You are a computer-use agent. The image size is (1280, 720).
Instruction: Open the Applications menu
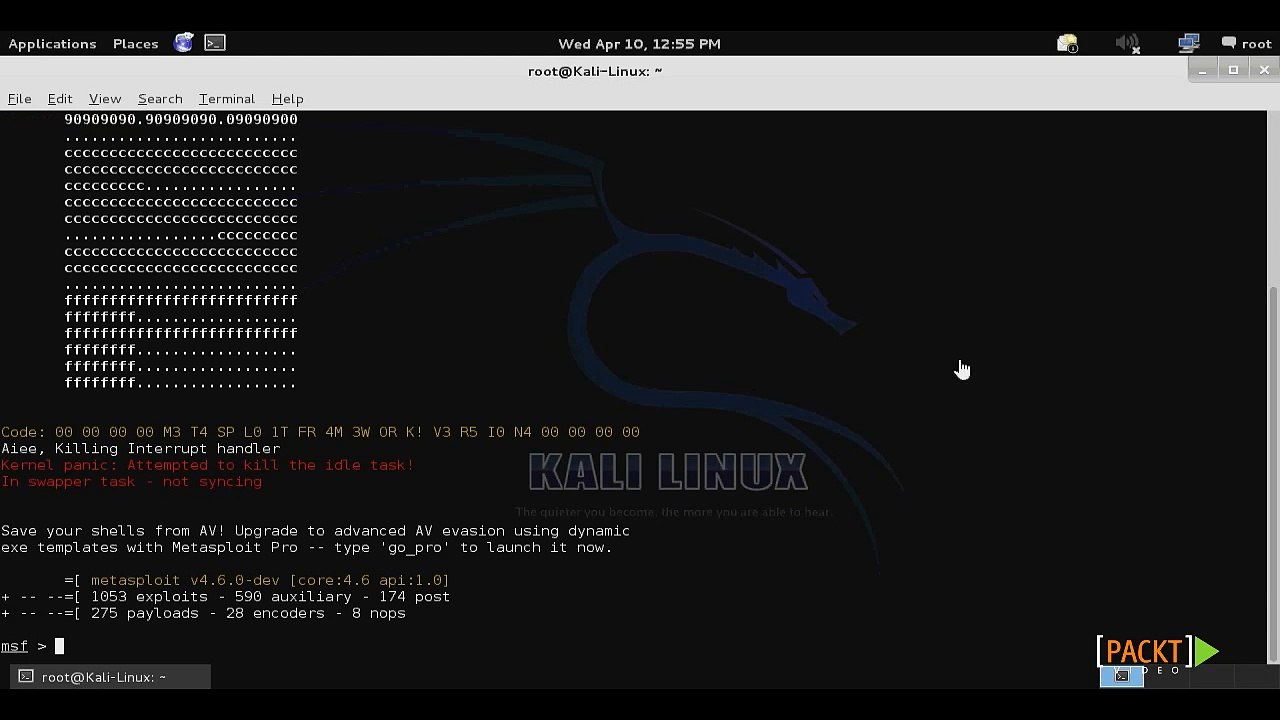[x=52, y=44]
